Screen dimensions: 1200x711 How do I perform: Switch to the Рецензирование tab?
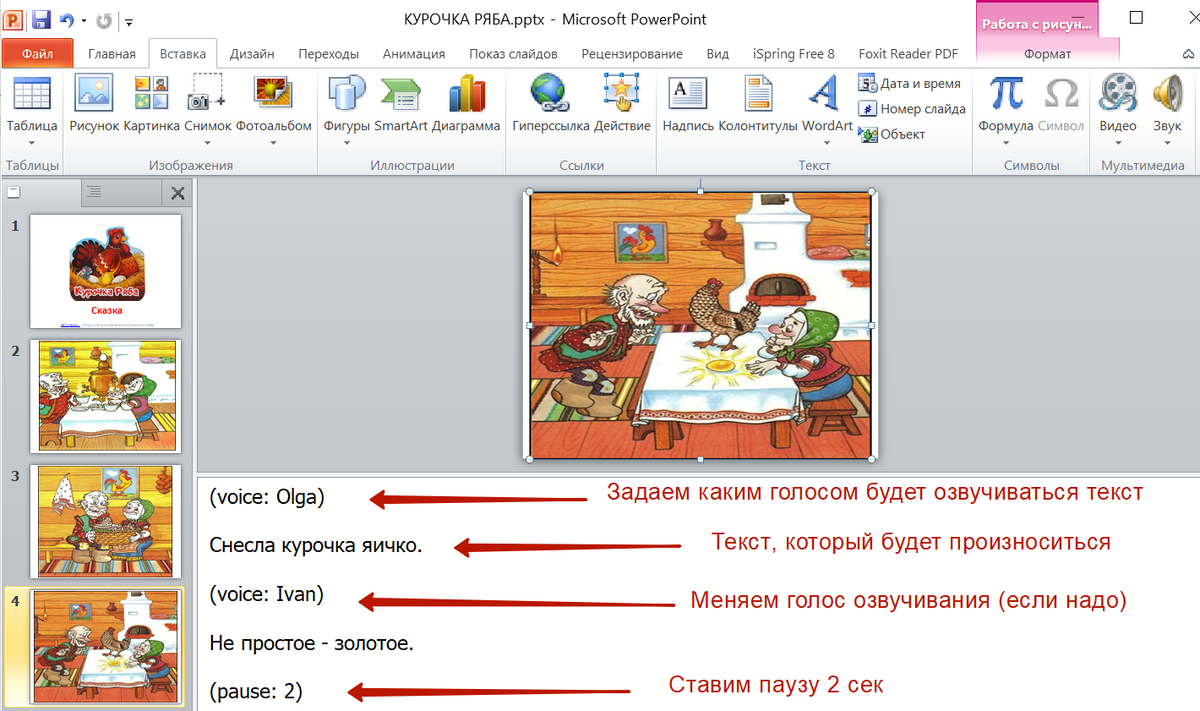[x=632, y=54]
